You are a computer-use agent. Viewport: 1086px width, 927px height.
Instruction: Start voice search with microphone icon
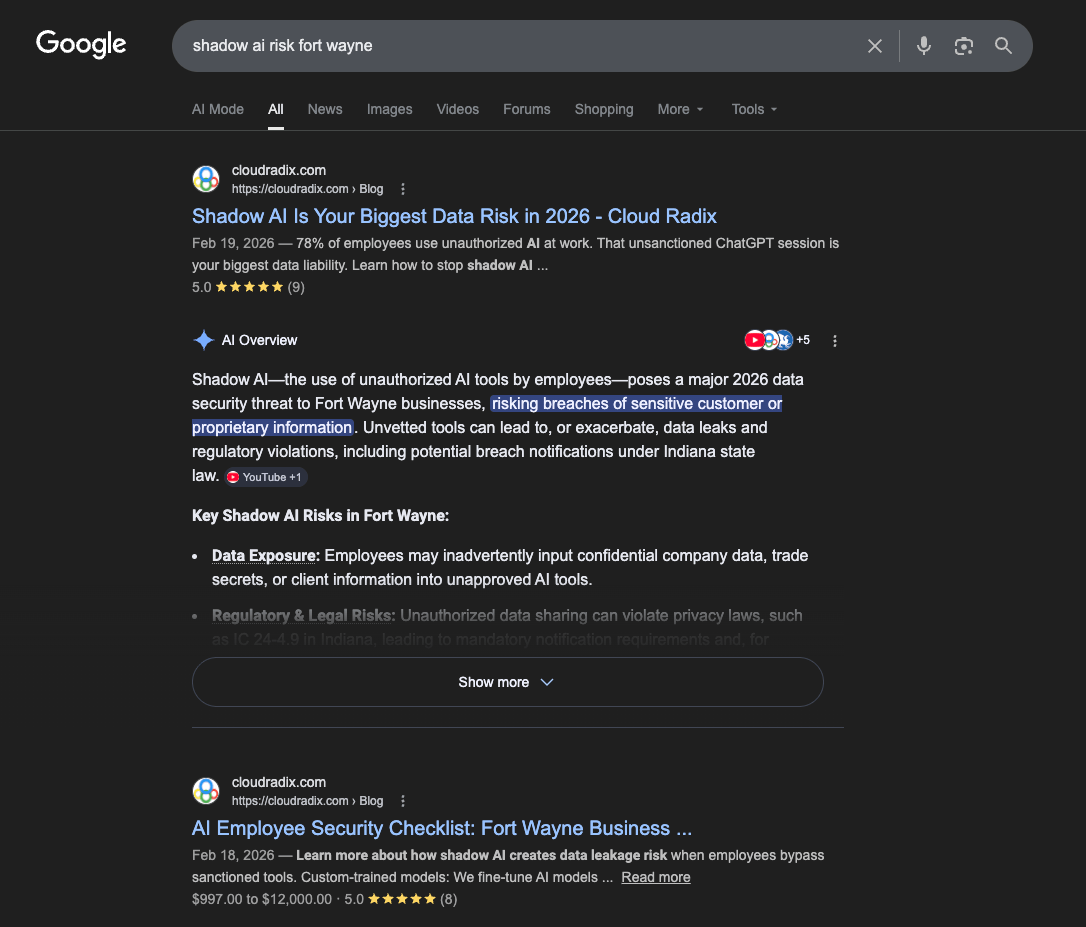[924, 46]
